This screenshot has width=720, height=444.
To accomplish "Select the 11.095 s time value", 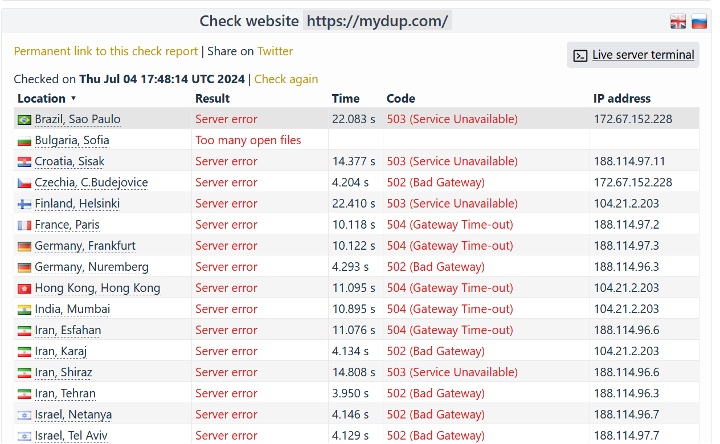I will (354, 288).
